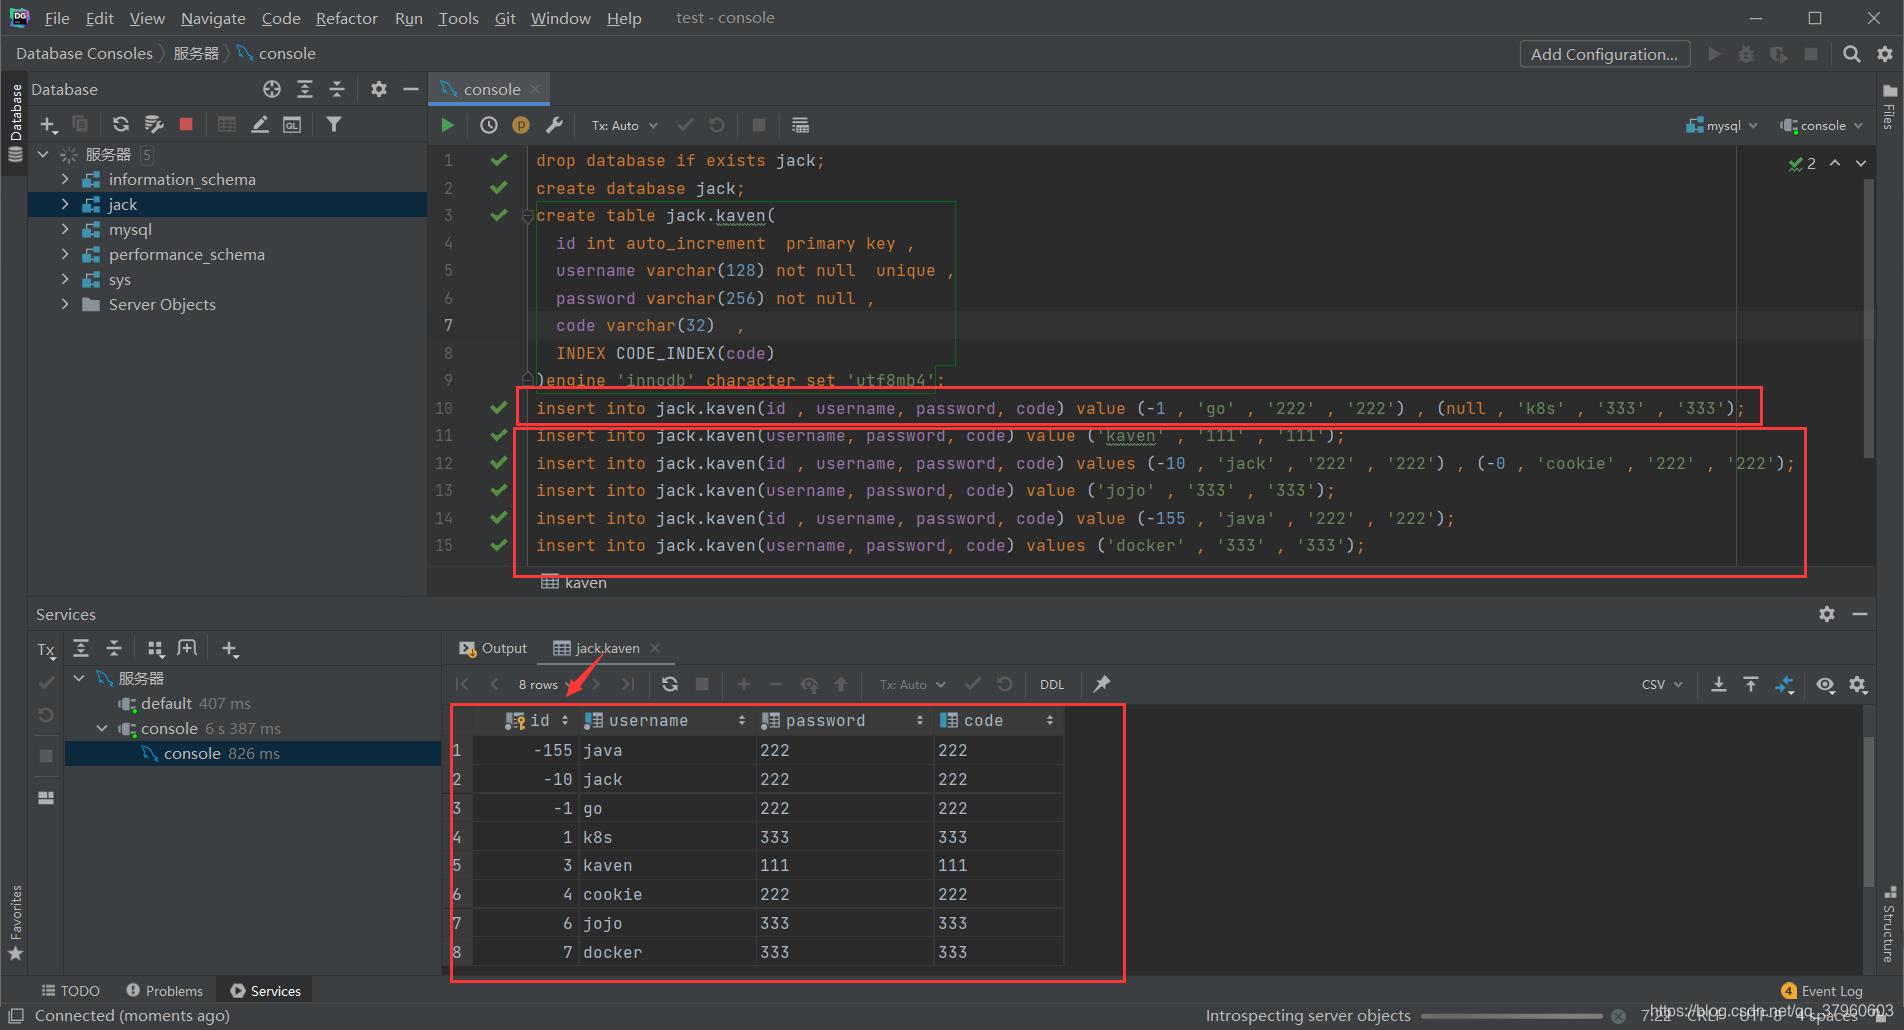Close the console editor tab
This screenshot has height=1030, width=1904.
tap(535, 89)
